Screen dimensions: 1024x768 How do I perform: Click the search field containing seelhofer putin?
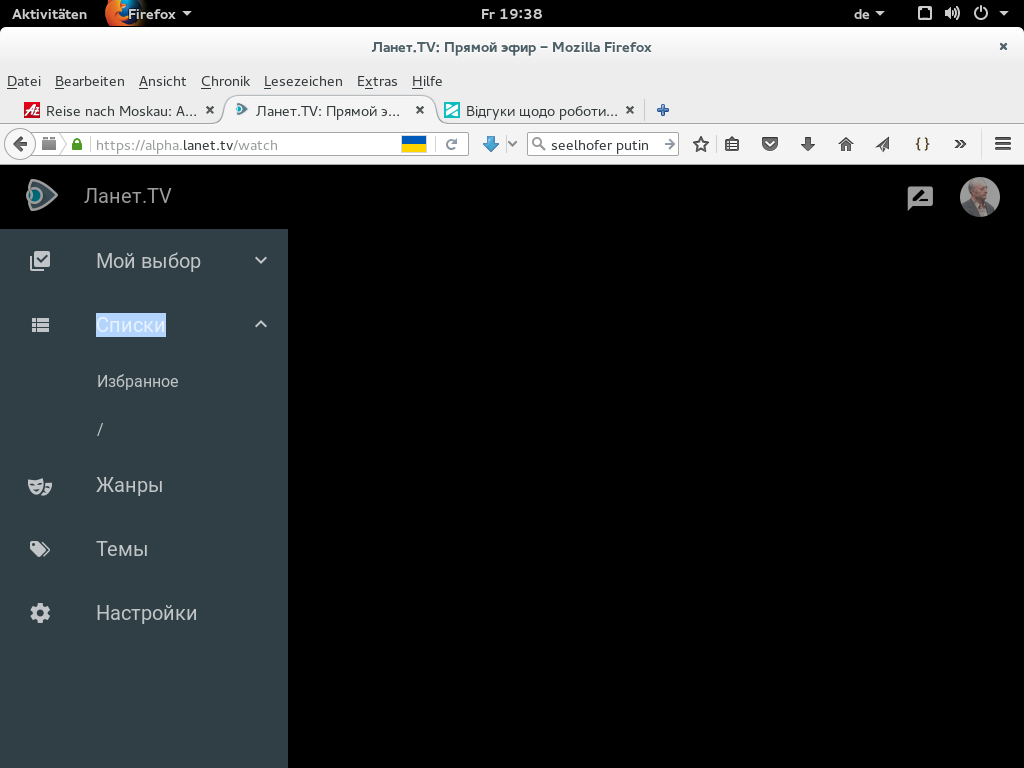pyautogui.click(x=600, y=145)
